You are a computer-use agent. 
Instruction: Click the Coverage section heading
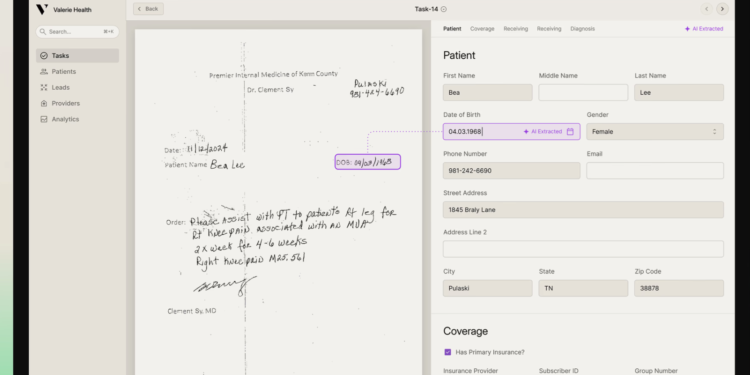(x=465, y=331)
